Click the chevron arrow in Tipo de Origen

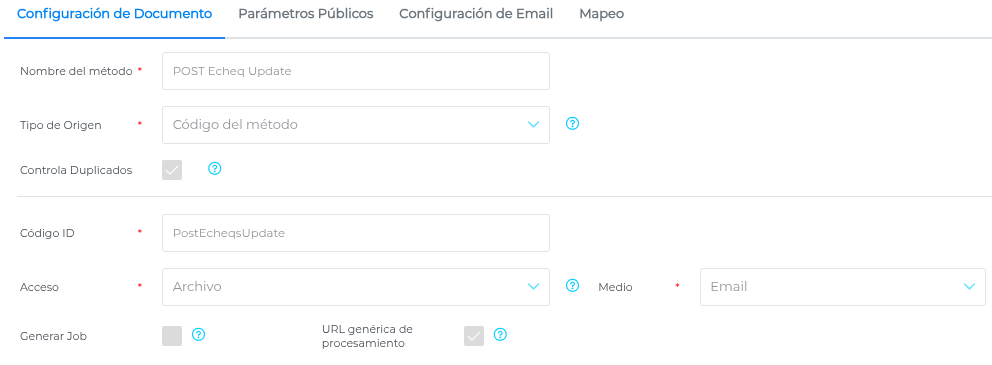[533, 125]
